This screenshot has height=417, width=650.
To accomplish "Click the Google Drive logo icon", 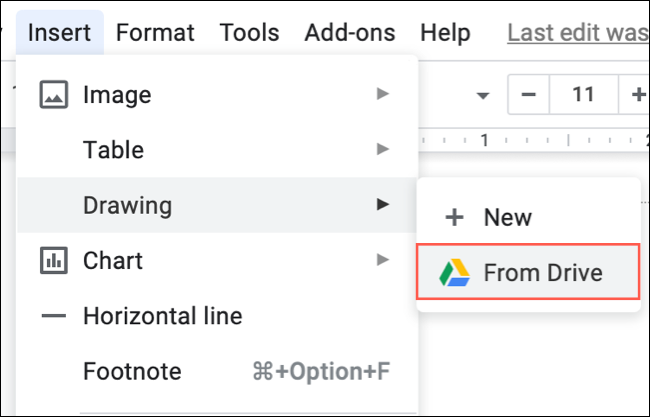I will coord(455,272).
